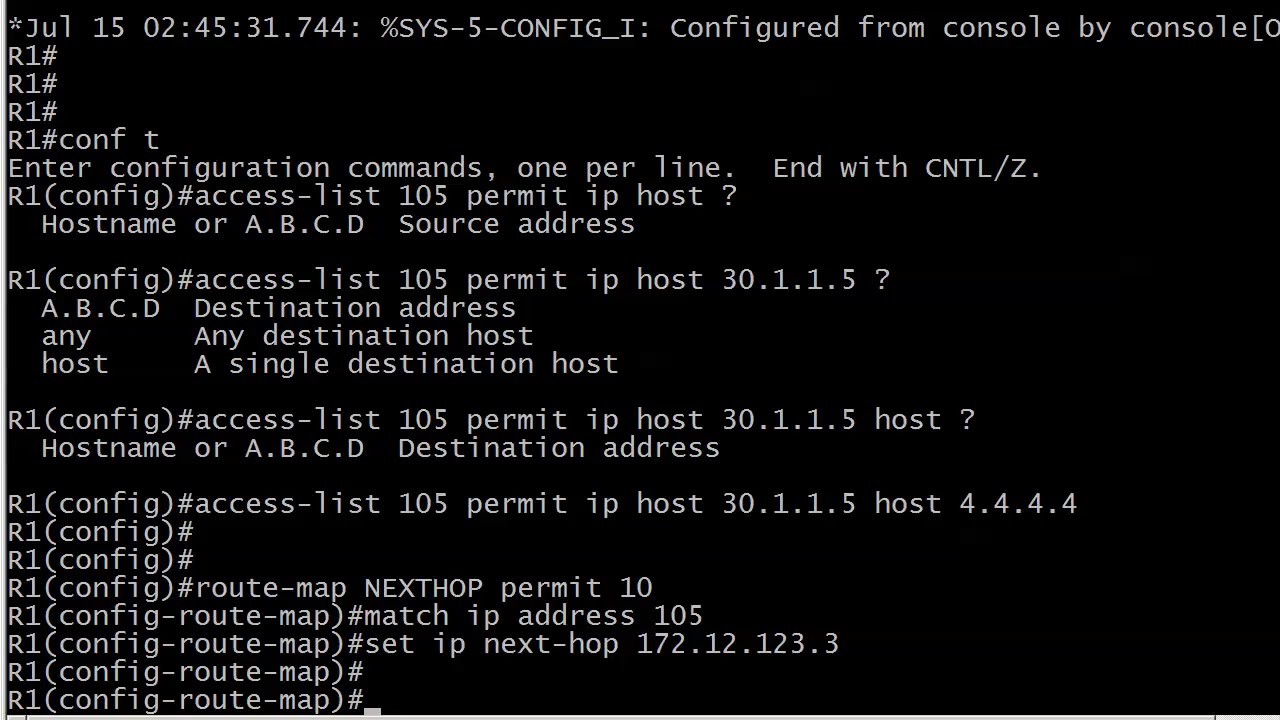The width and height of the screenshot is (1280, 720).
Task: Click the access-list line ending '30.1.1.5 host ?'
Action: (491, 420)
